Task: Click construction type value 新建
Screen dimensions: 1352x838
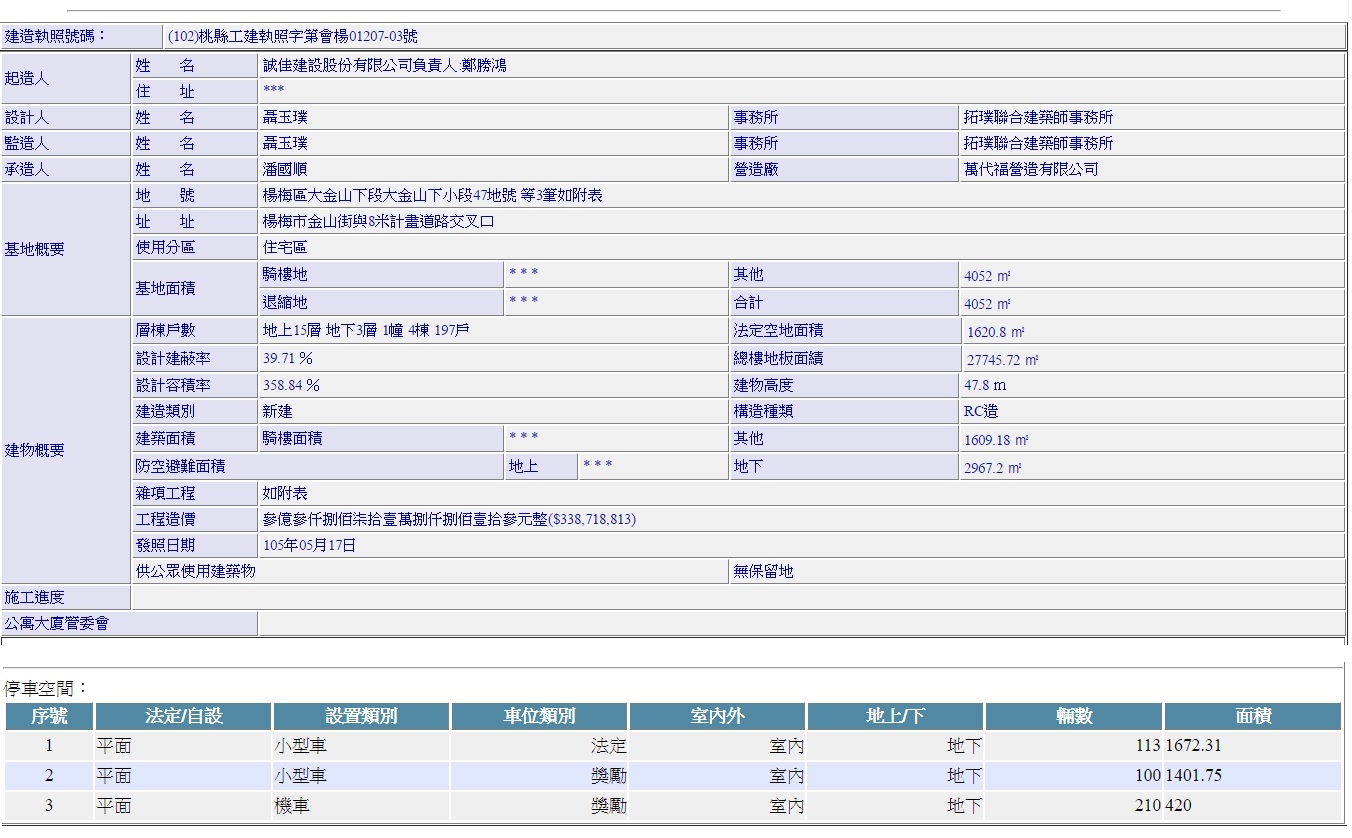Action: (x=277, y=411)
